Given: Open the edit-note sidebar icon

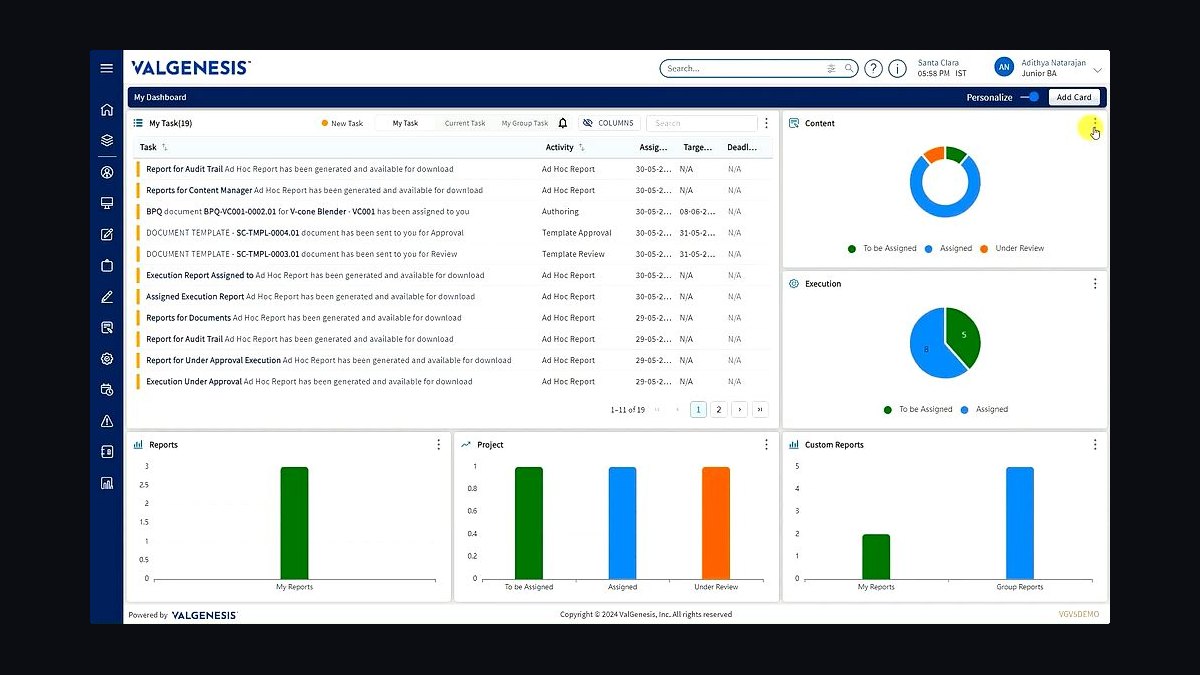Looking at the screenshot, I should tap(107, 234).
